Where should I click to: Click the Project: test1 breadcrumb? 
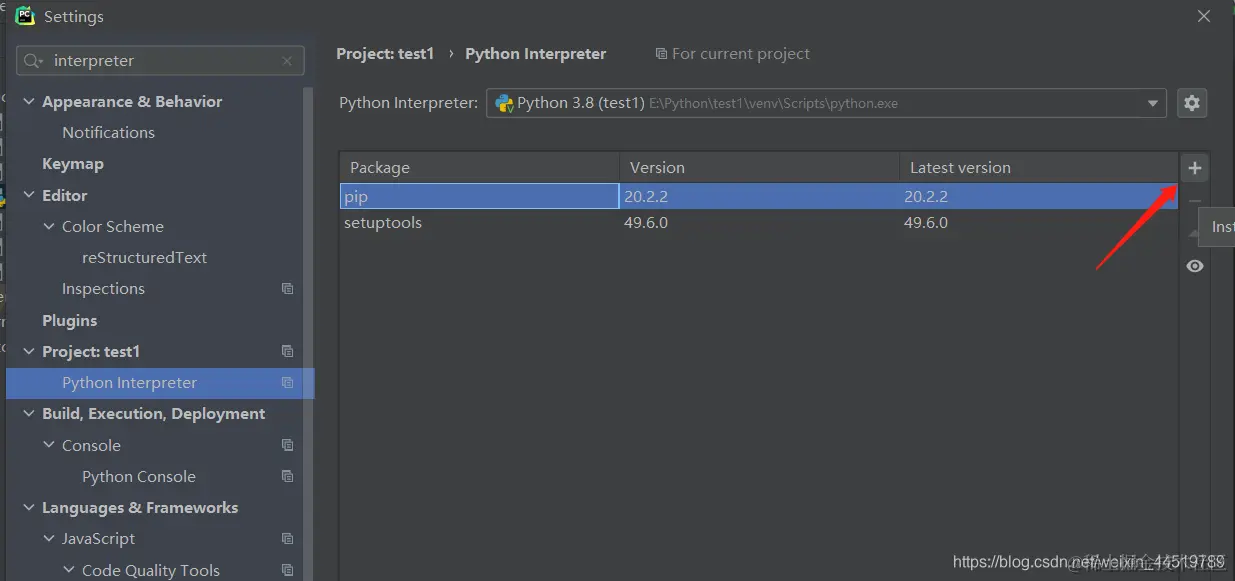385,54
